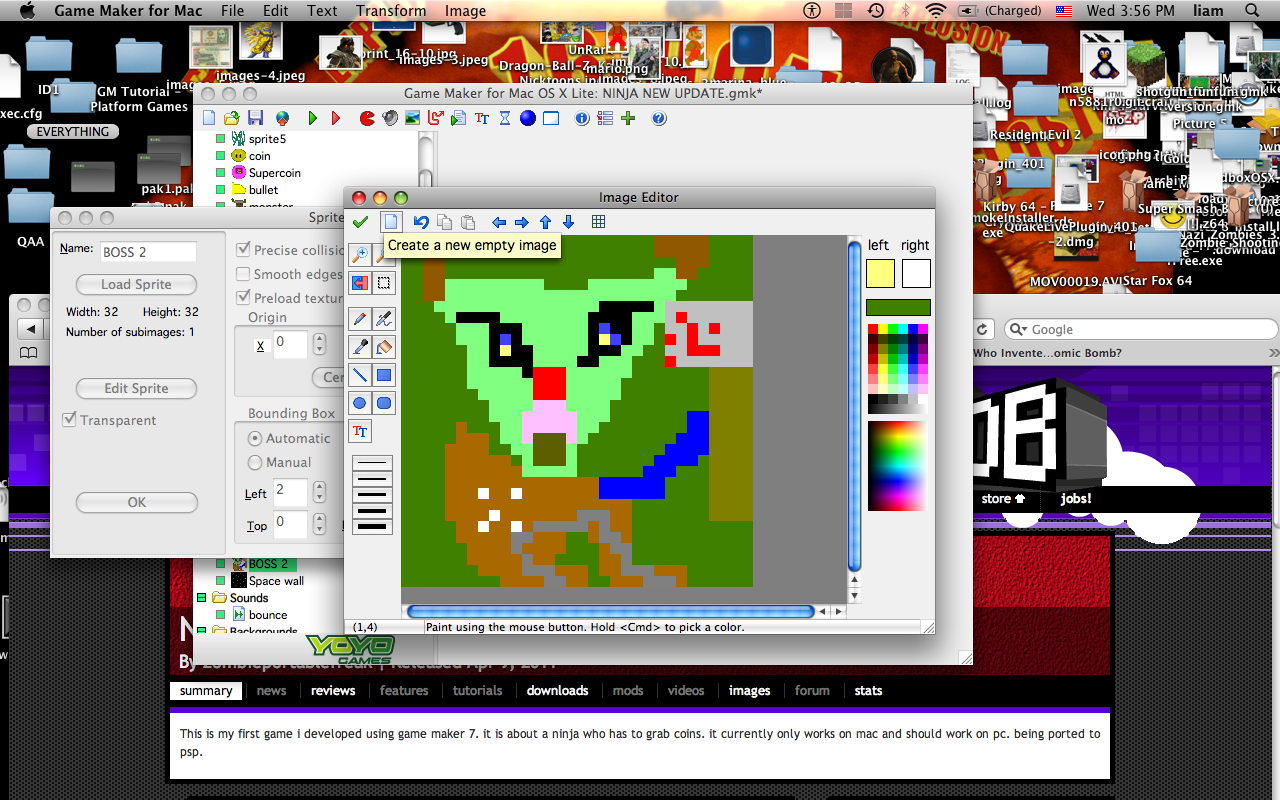Click the create object blue ball icon
1280x800 pixels.
(x=527, y=118)
